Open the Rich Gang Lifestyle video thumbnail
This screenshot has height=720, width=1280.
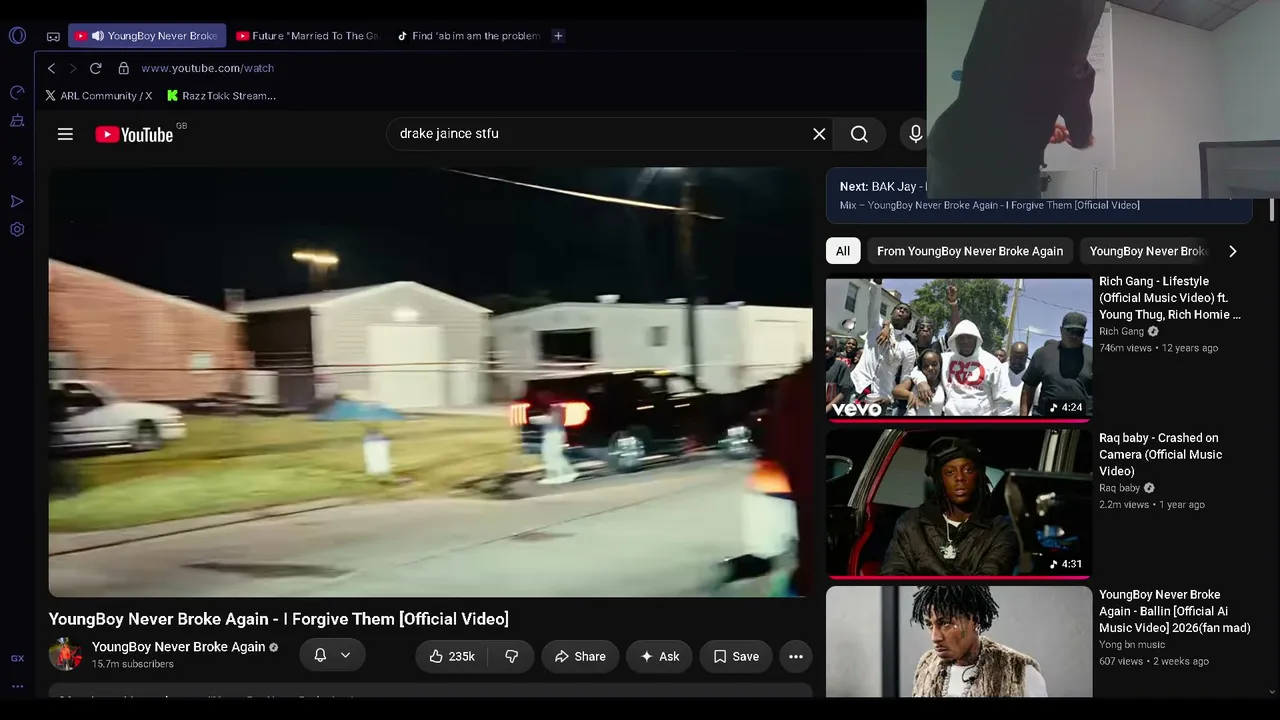(x=959, y=348)
